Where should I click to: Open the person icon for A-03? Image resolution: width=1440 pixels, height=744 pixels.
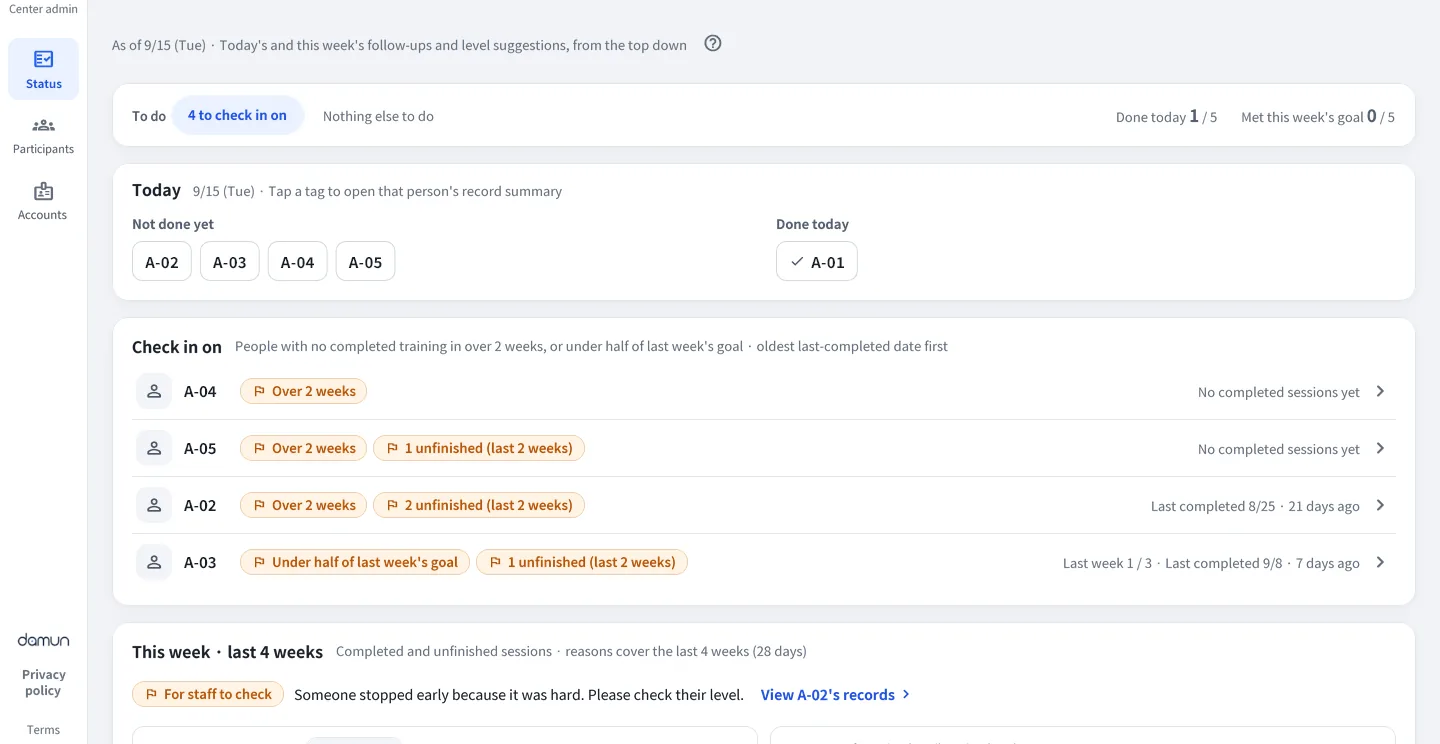coord(154,562)
